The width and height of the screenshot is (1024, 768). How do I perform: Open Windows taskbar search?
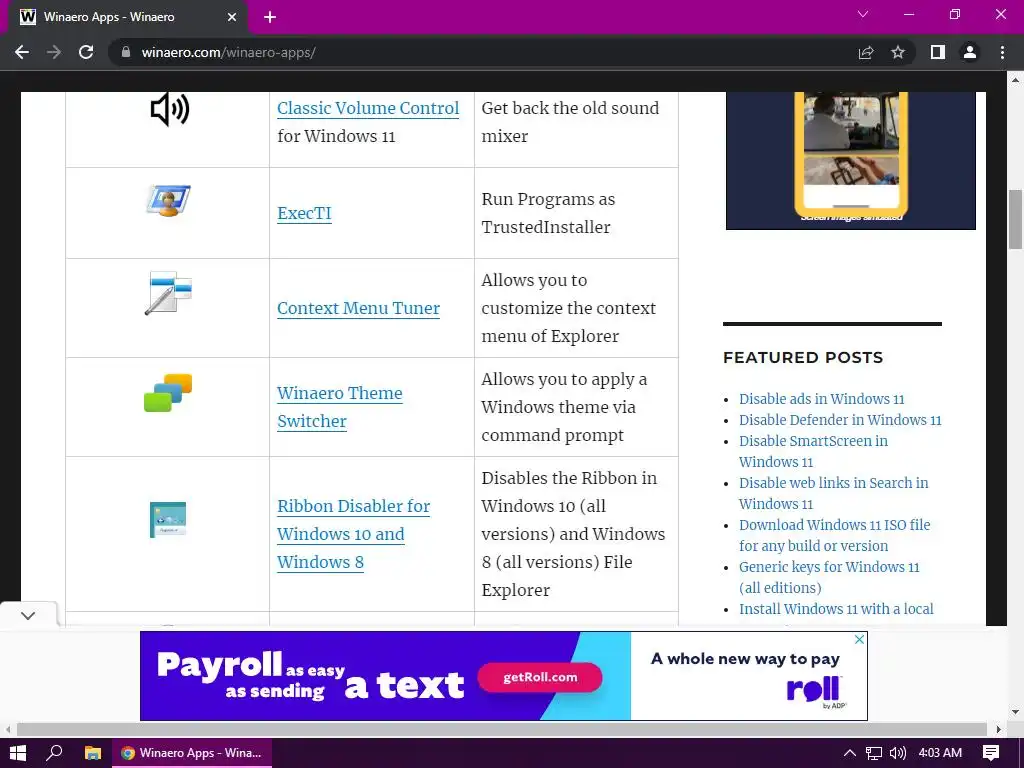click(55, 753)
